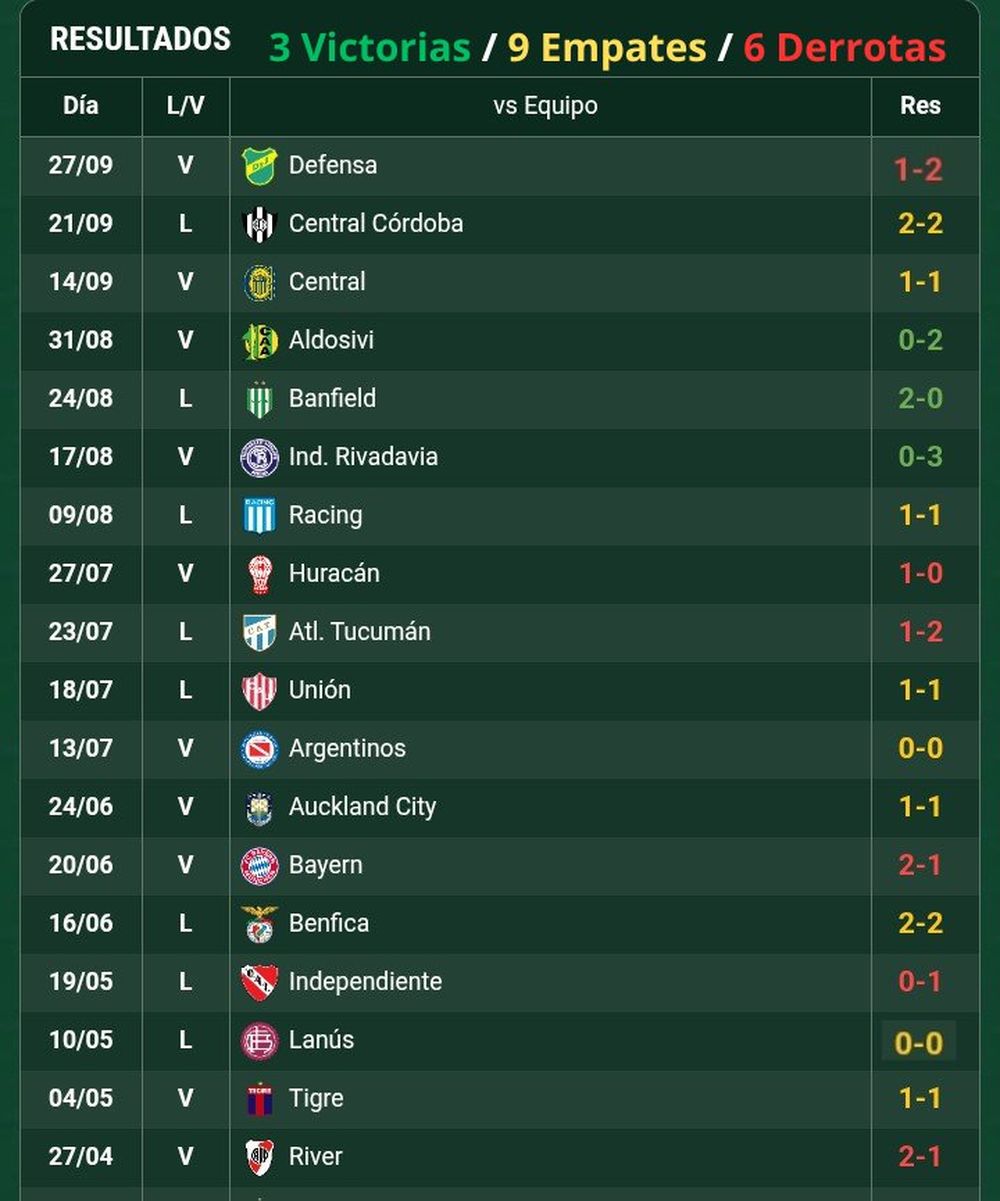Image resolution: width=1000 pixels, height=1201 pixels.
Task: Open the Lanús team link
Action: (321, 1040)
